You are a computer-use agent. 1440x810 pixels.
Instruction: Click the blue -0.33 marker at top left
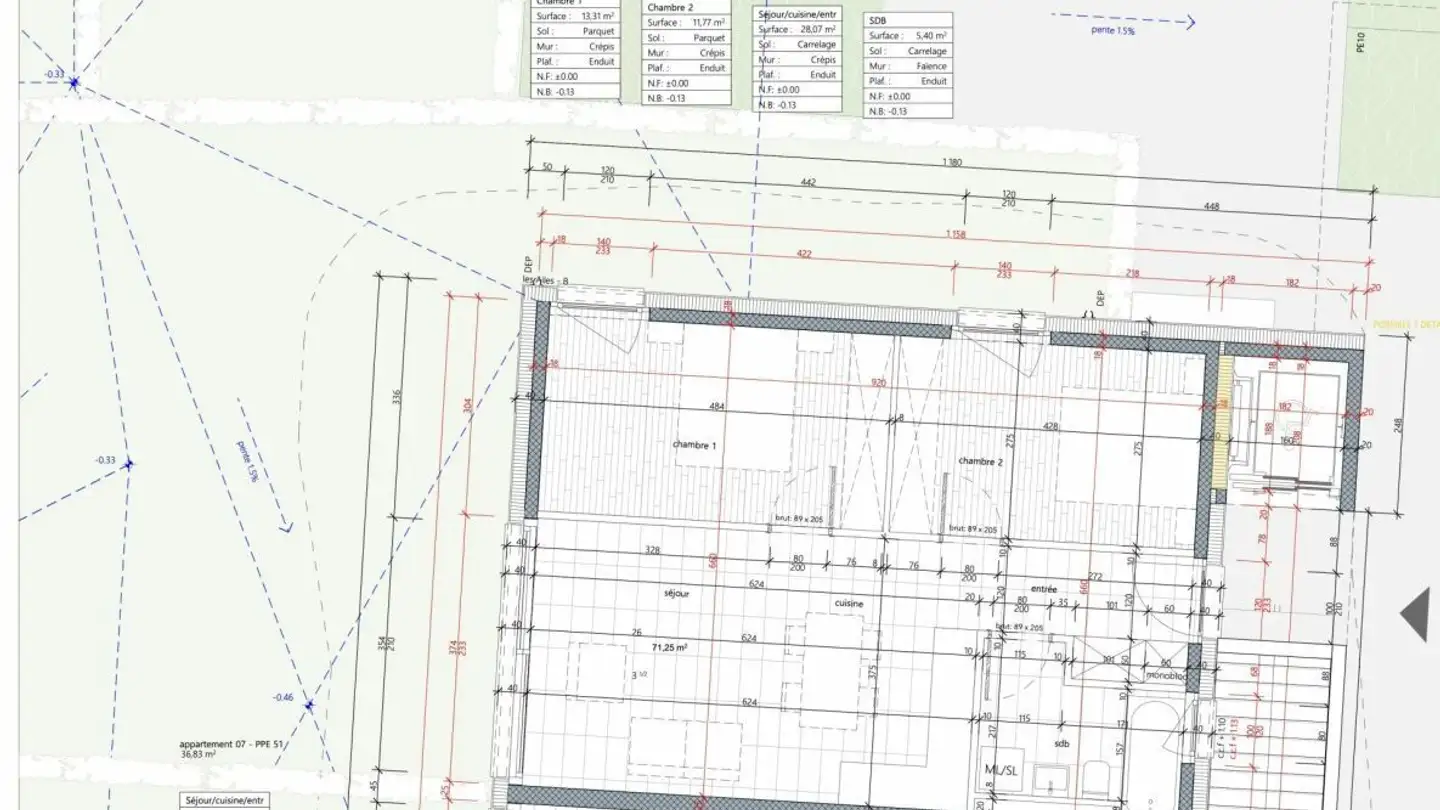pos(74,83)
